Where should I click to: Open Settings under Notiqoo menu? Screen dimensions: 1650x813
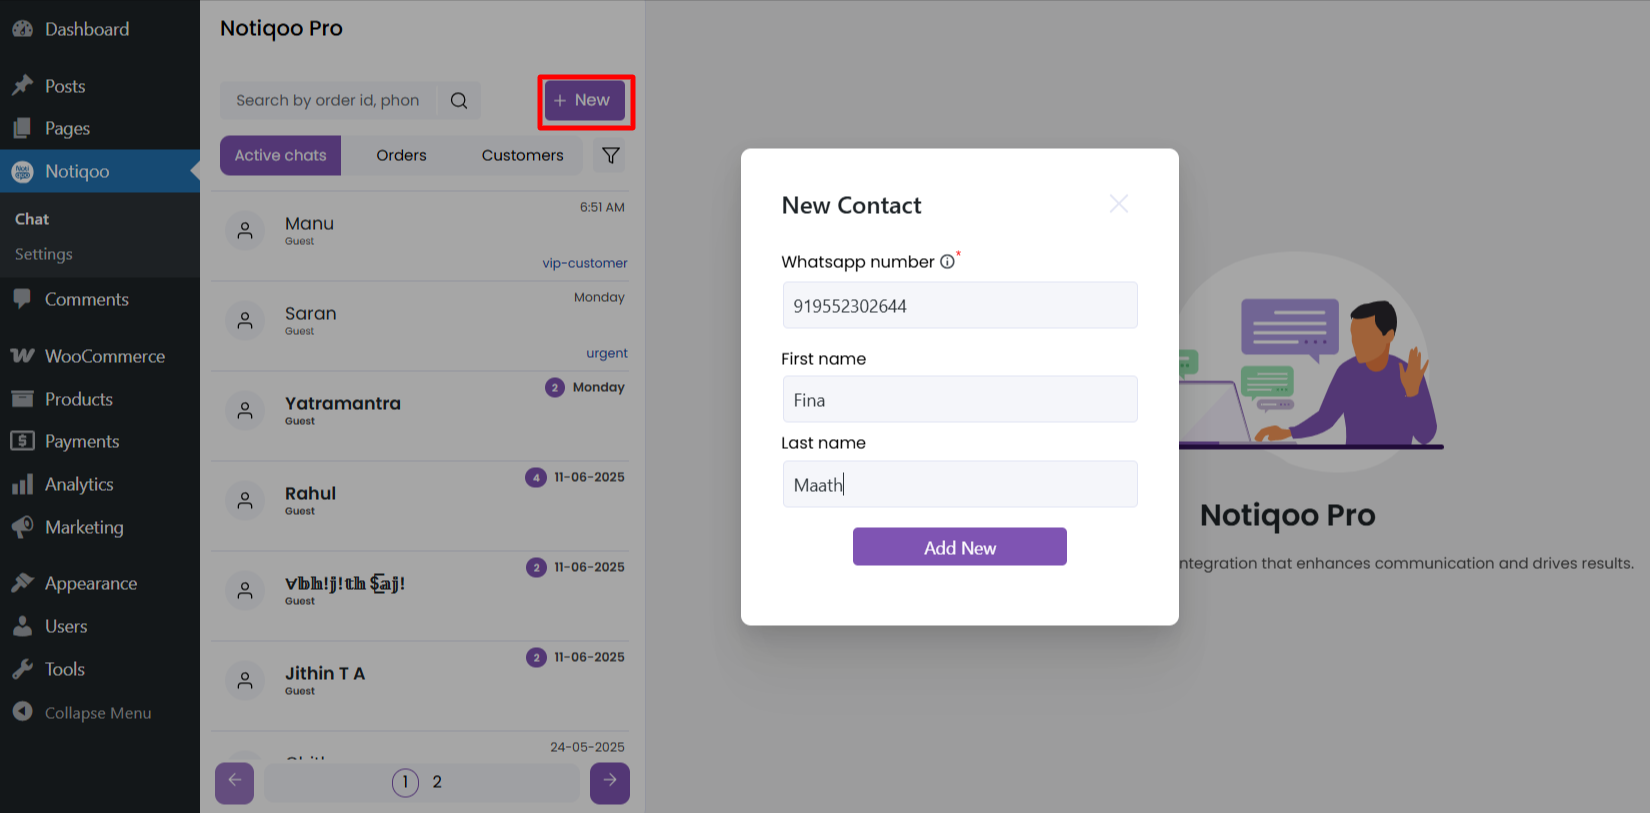point(44,254)
